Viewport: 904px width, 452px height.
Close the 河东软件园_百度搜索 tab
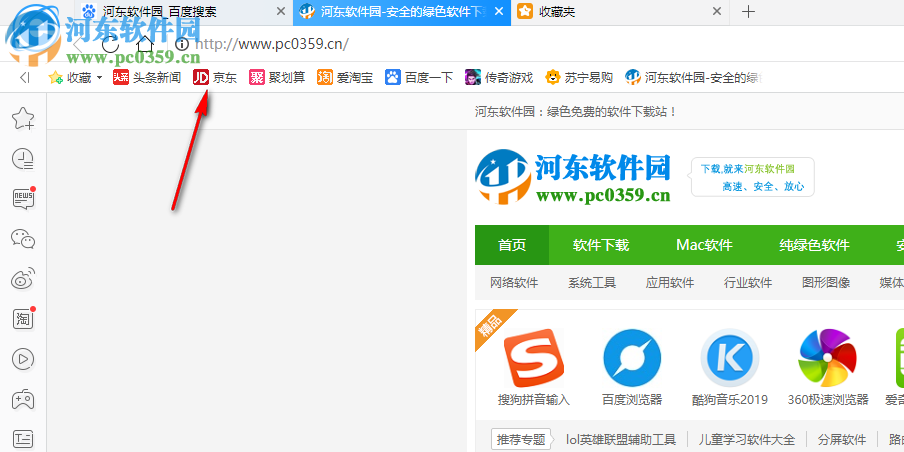coord(281,12)
